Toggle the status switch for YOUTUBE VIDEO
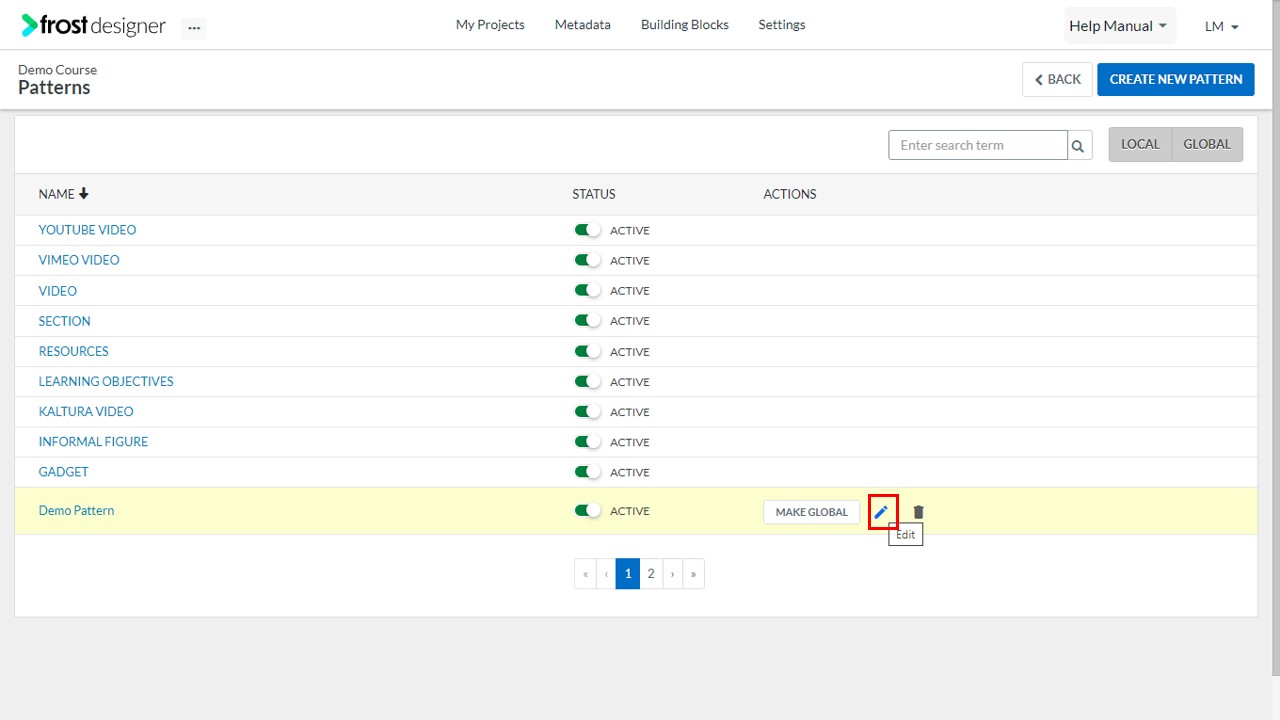Image resolution: width=1280 pixels, height=720 pixels. (587, 229)
